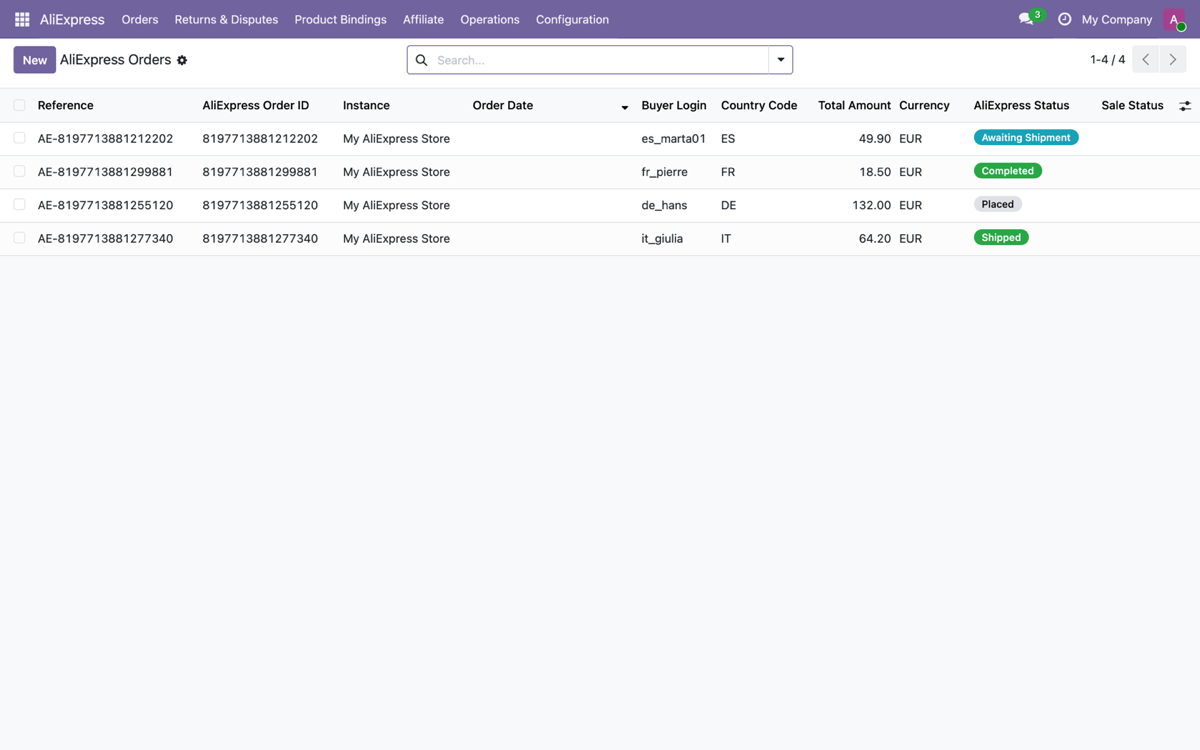Click the Order Date sort arrow
1200x750 pixels.
coord(625,107)
